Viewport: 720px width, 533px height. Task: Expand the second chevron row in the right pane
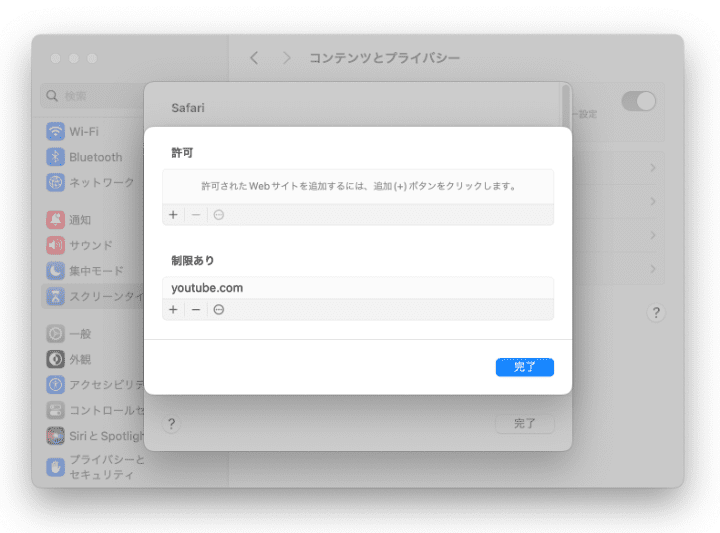pyautogui.click(x=653, y=202)
